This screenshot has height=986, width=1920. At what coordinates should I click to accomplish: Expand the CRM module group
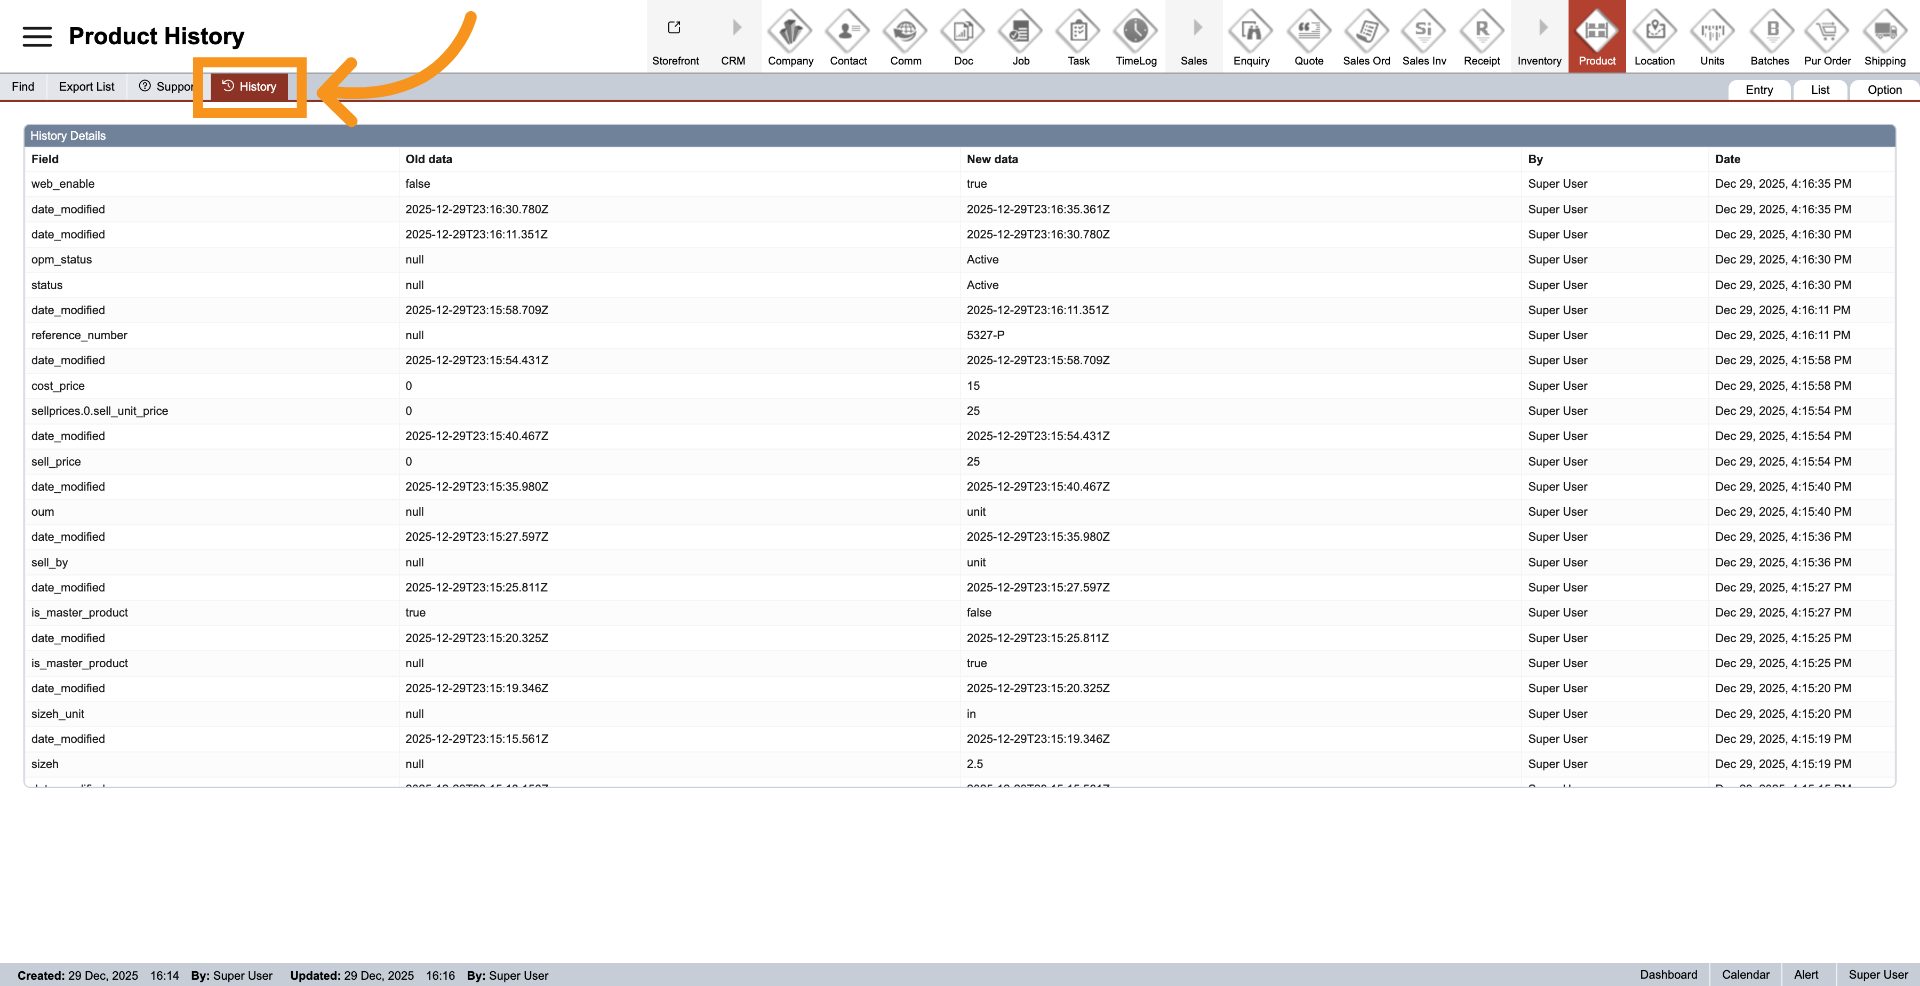tap(733, 37)
